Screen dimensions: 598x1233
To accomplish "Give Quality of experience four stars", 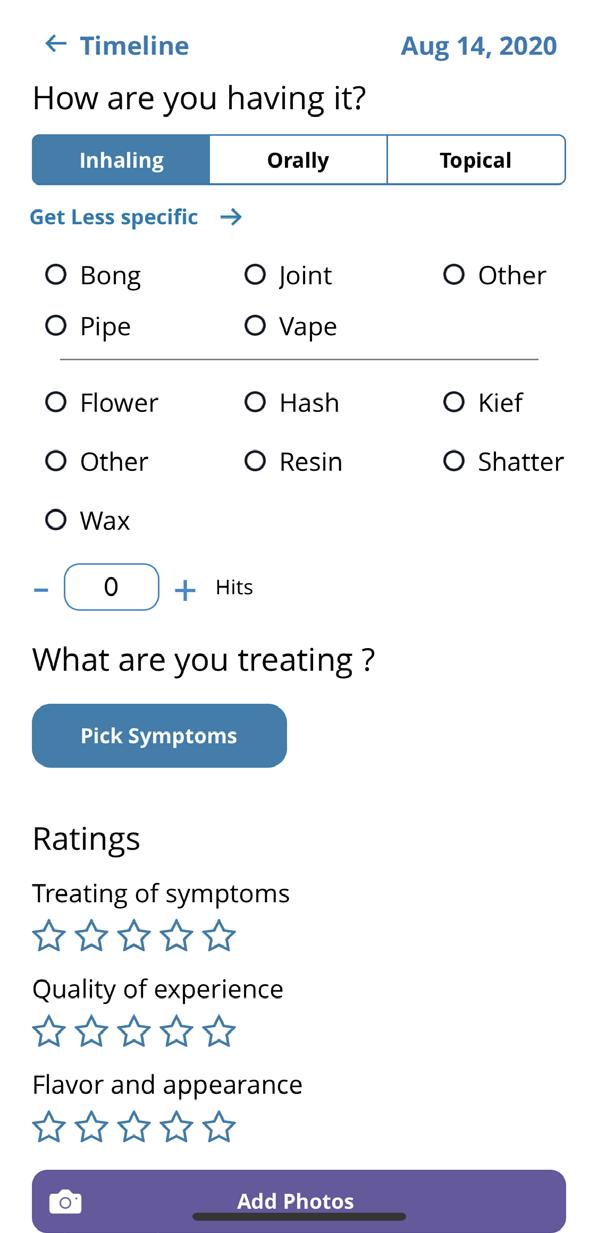I will point(177,1031).
